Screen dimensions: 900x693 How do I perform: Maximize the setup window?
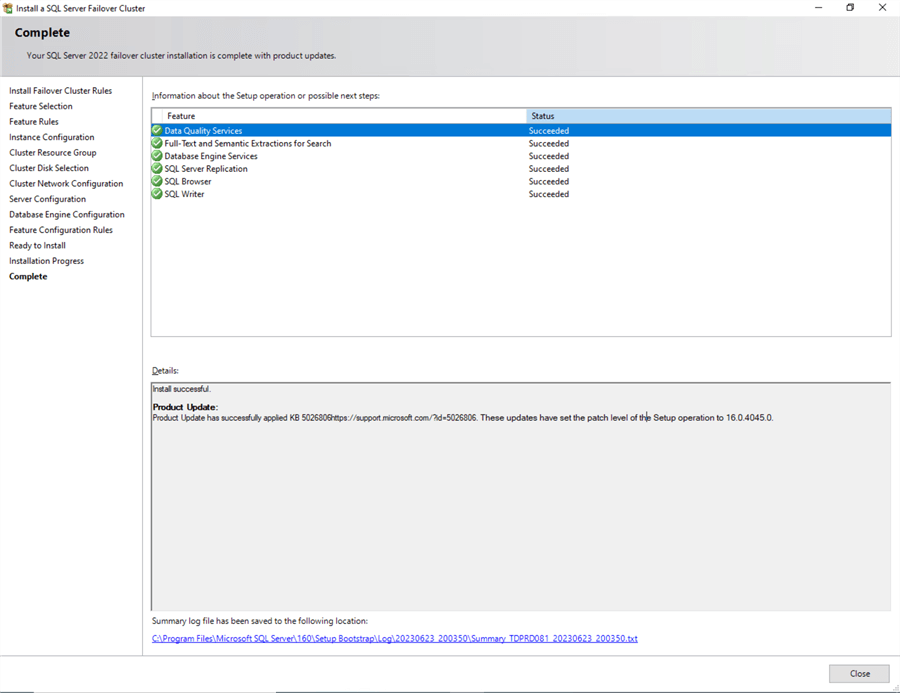(850, 8)
